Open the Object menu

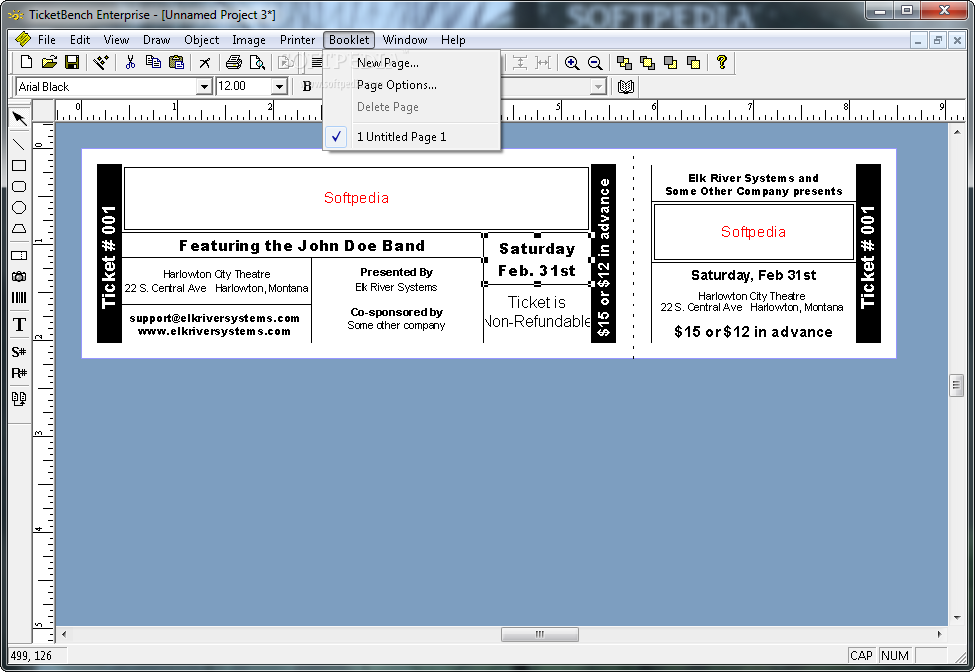(x=201, y=40)
